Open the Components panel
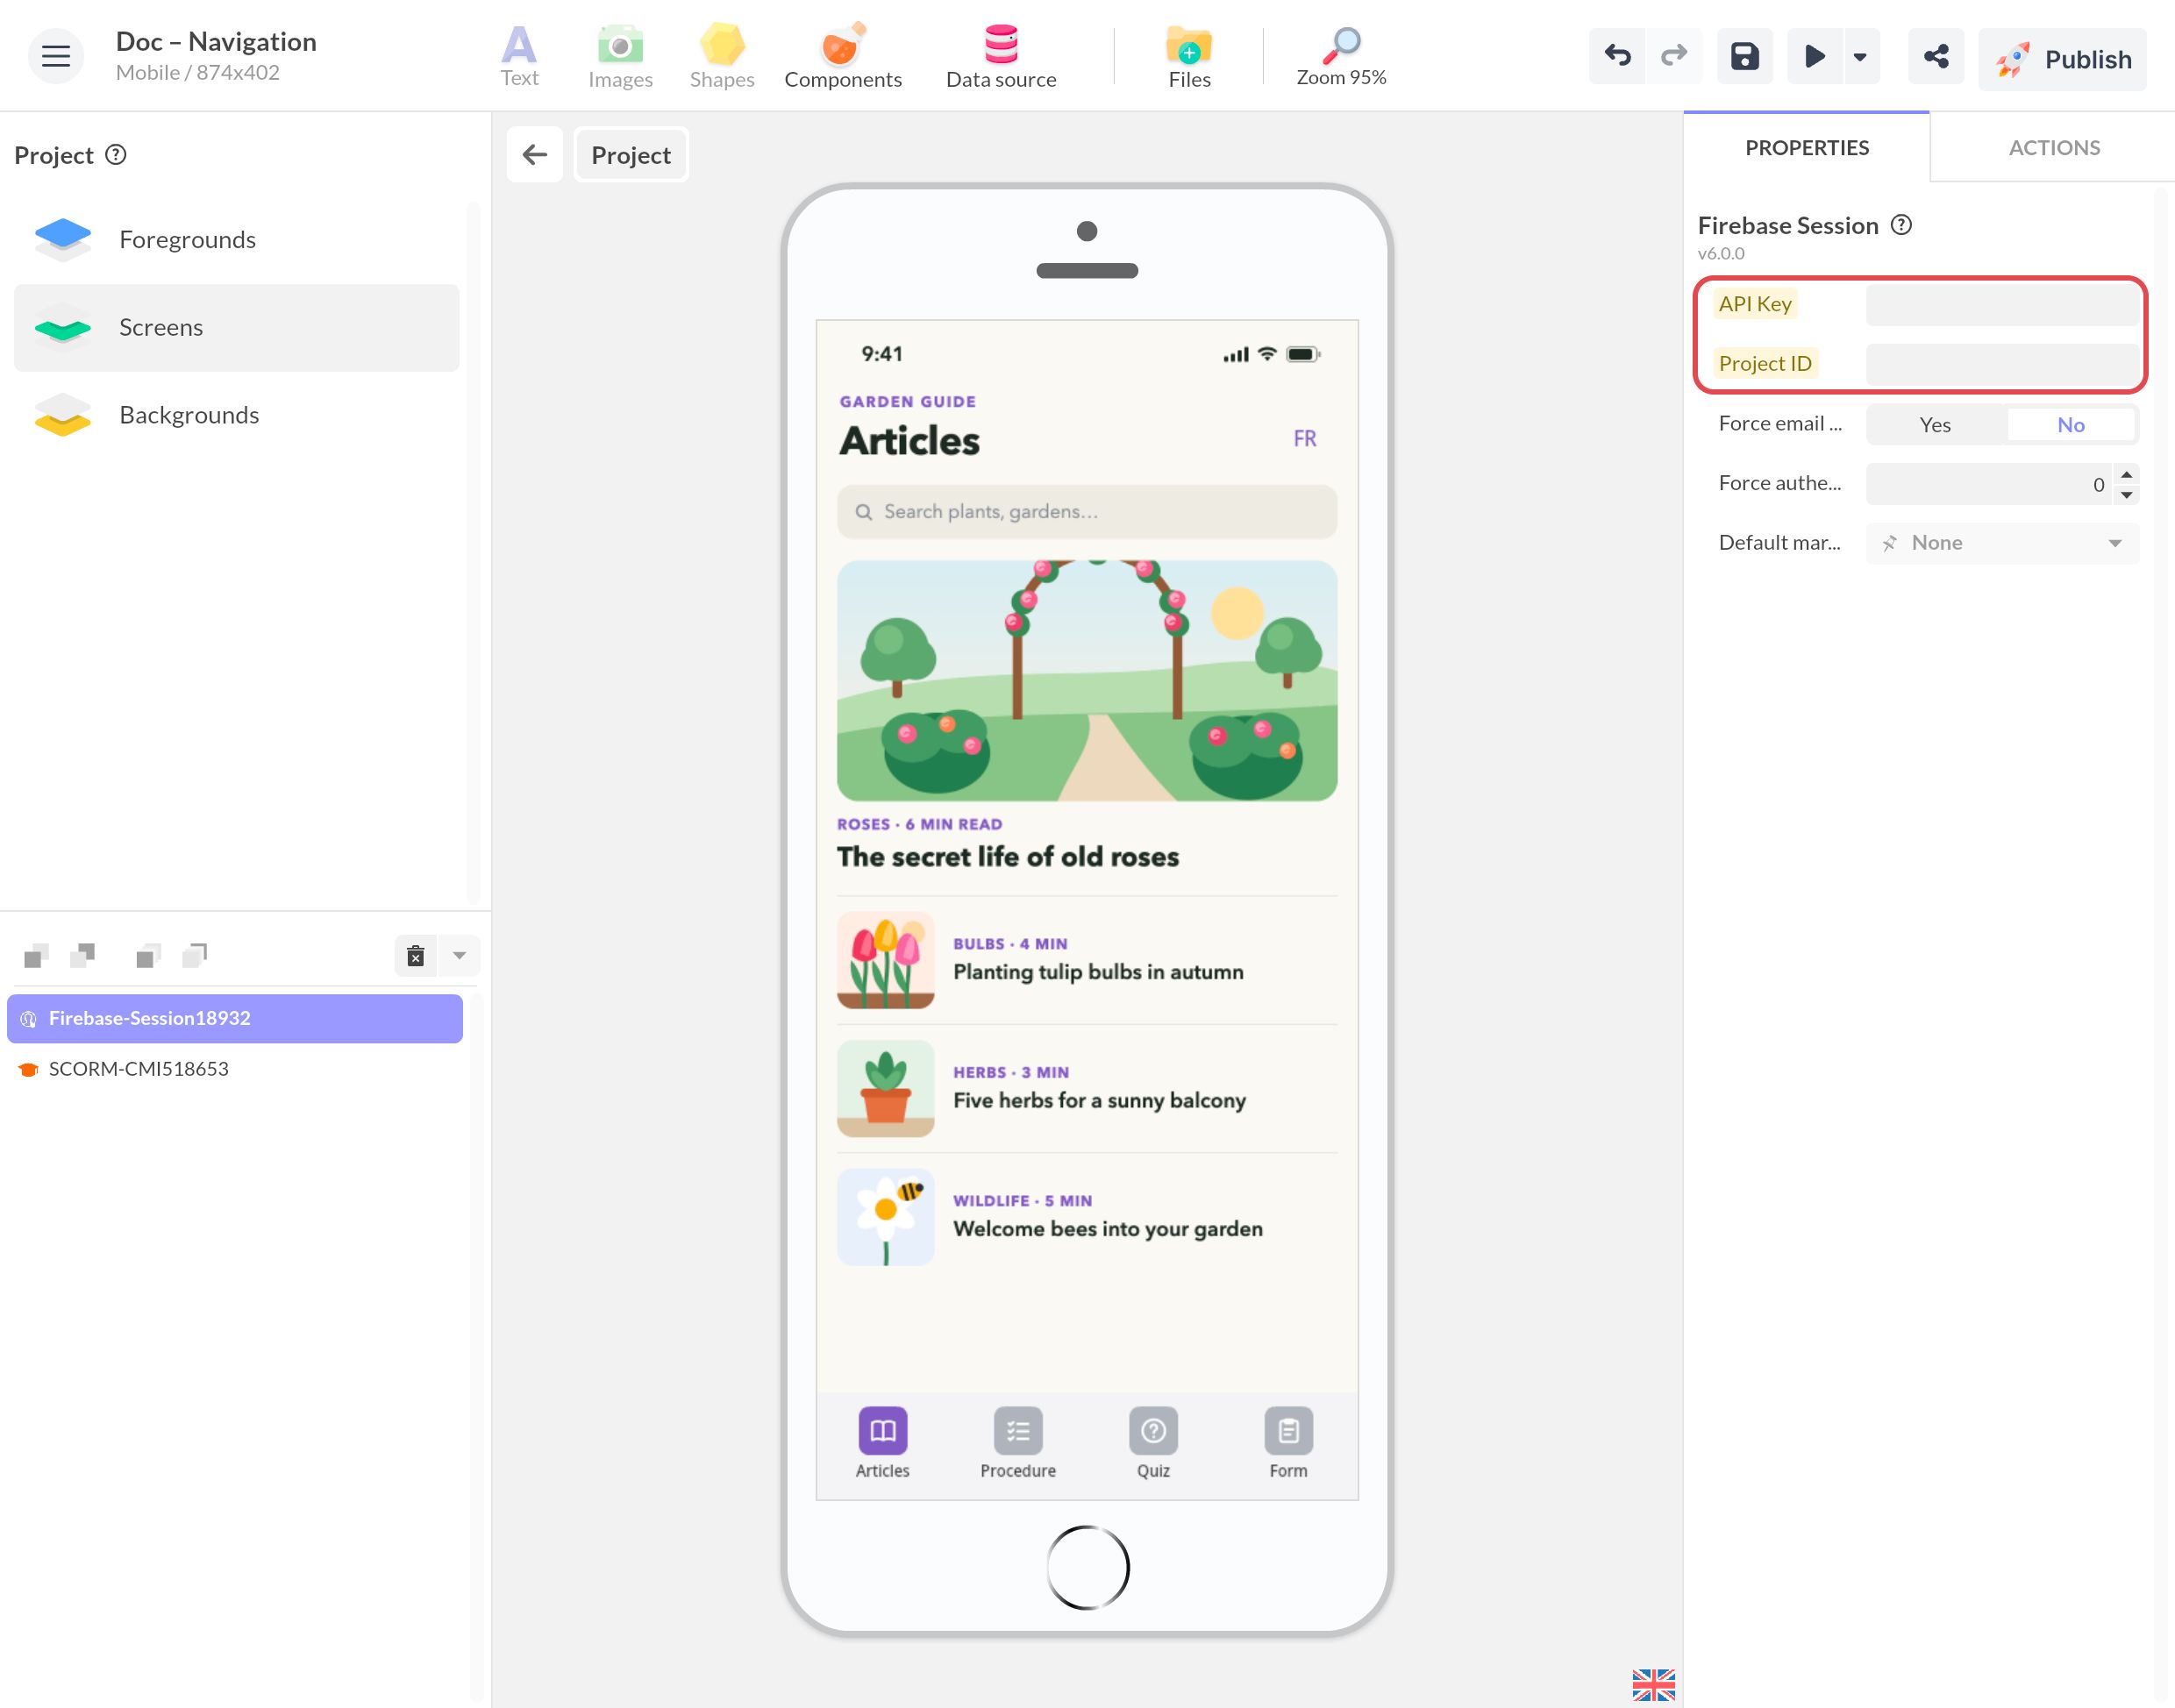This screenshot has width=2175, height=1708. click(842, 57)
